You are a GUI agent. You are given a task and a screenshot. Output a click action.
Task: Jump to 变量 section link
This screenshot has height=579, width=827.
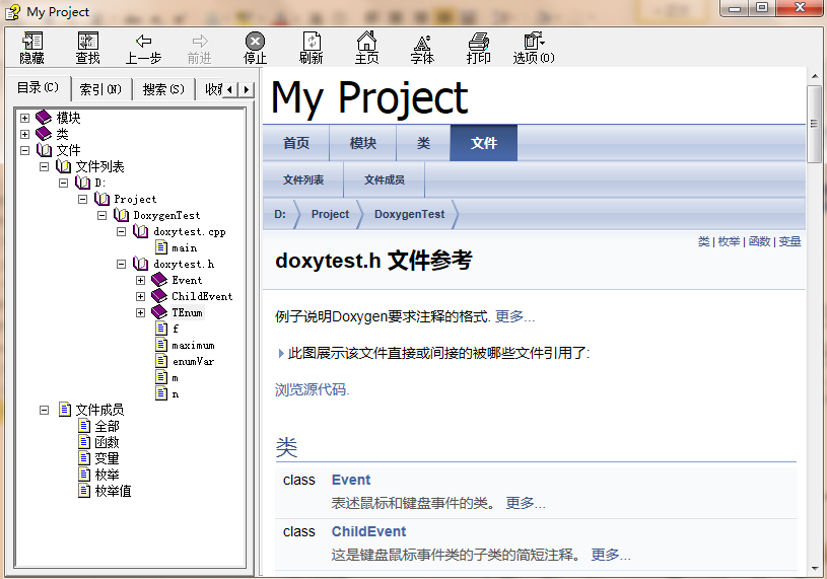[790, 242]
